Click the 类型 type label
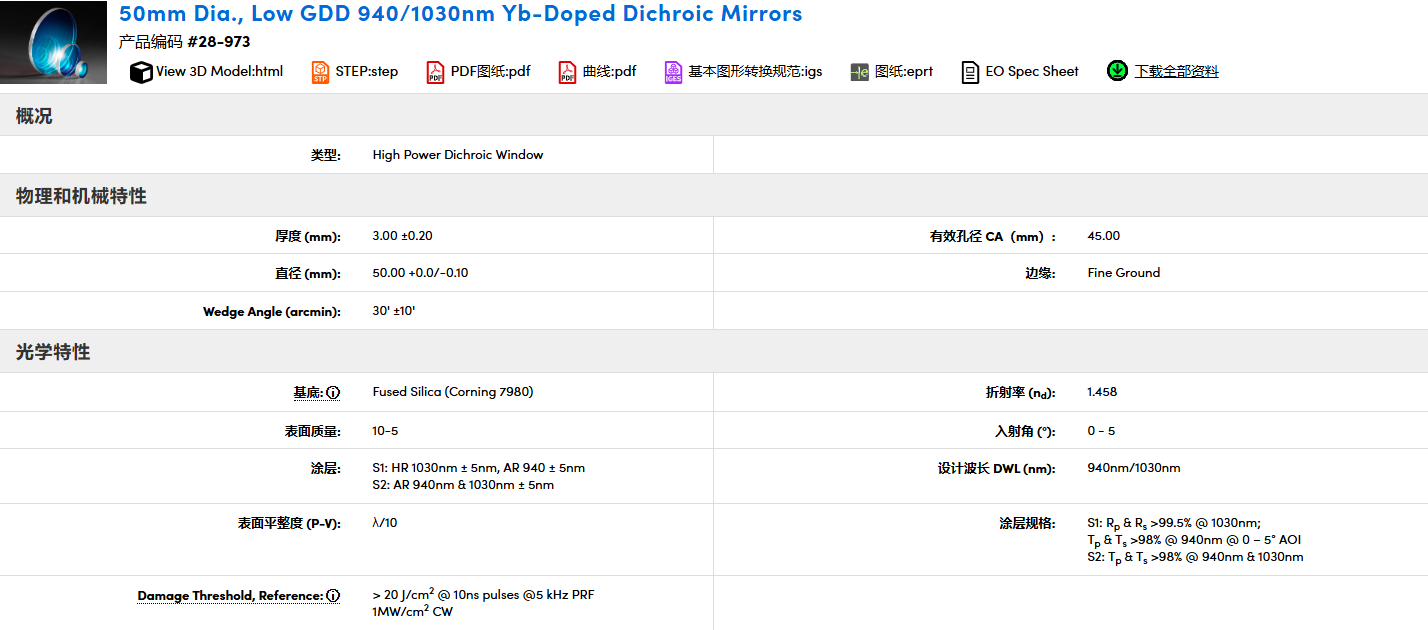1428x630 pixels. pyautogui.click(x=326, y=155)
